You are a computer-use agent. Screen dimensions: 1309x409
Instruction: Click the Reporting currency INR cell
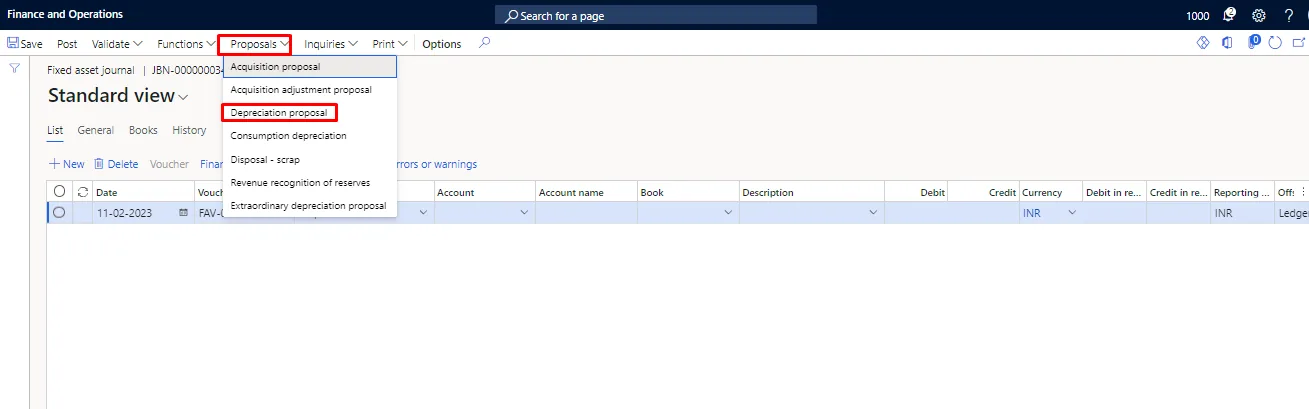[1241, 213]
